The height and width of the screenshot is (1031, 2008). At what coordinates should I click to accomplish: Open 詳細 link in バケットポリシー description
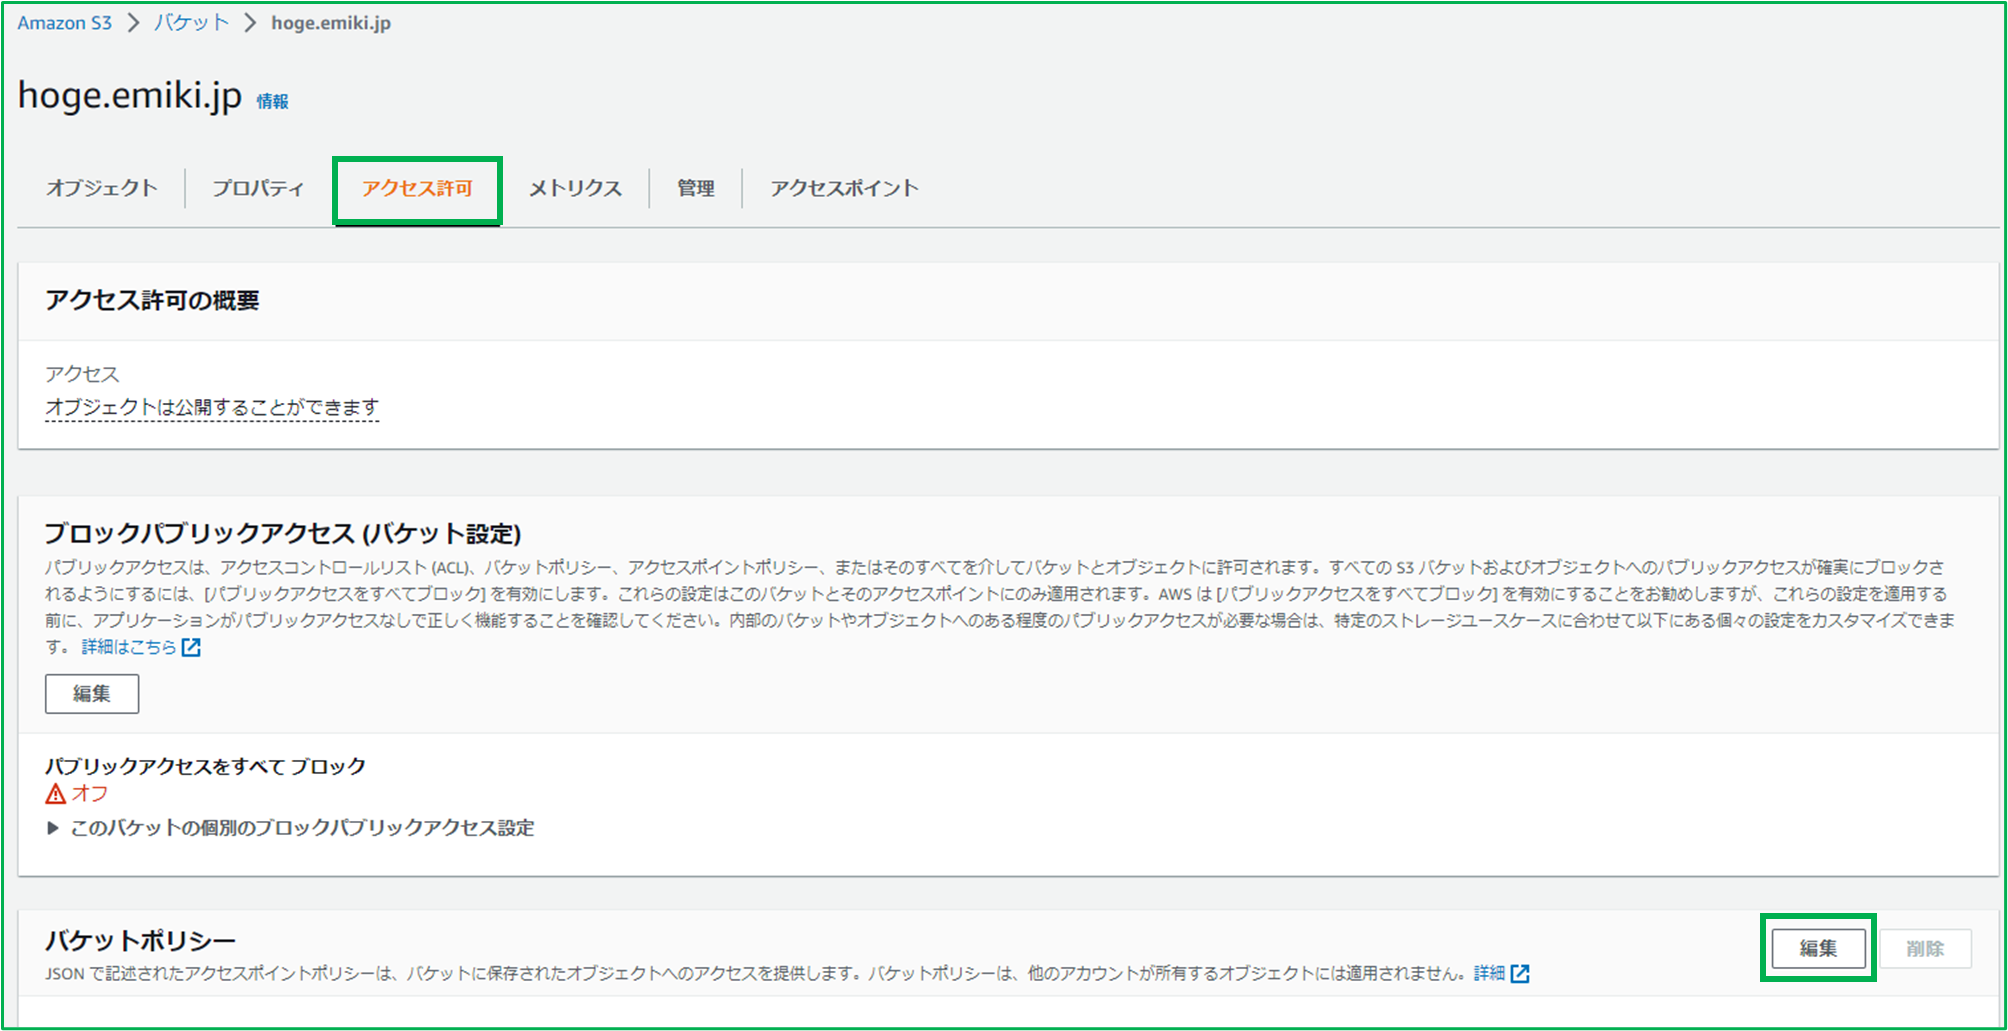1489,973
